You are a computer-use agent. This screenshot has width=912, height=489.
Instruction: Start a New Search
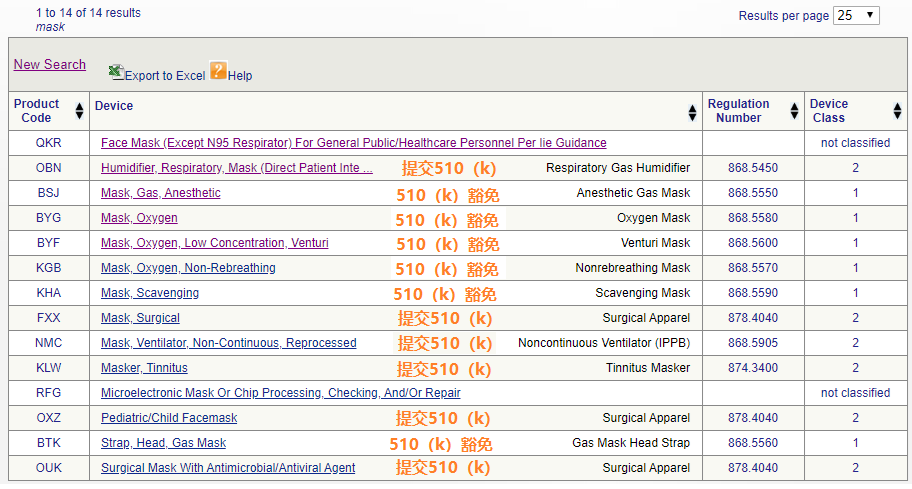[50, 64]
